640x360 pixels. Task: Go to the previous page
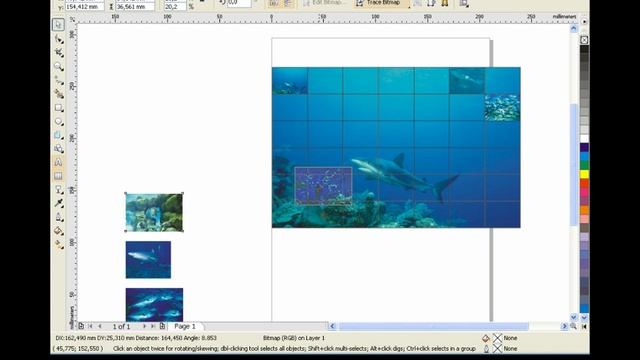(100, 326)
